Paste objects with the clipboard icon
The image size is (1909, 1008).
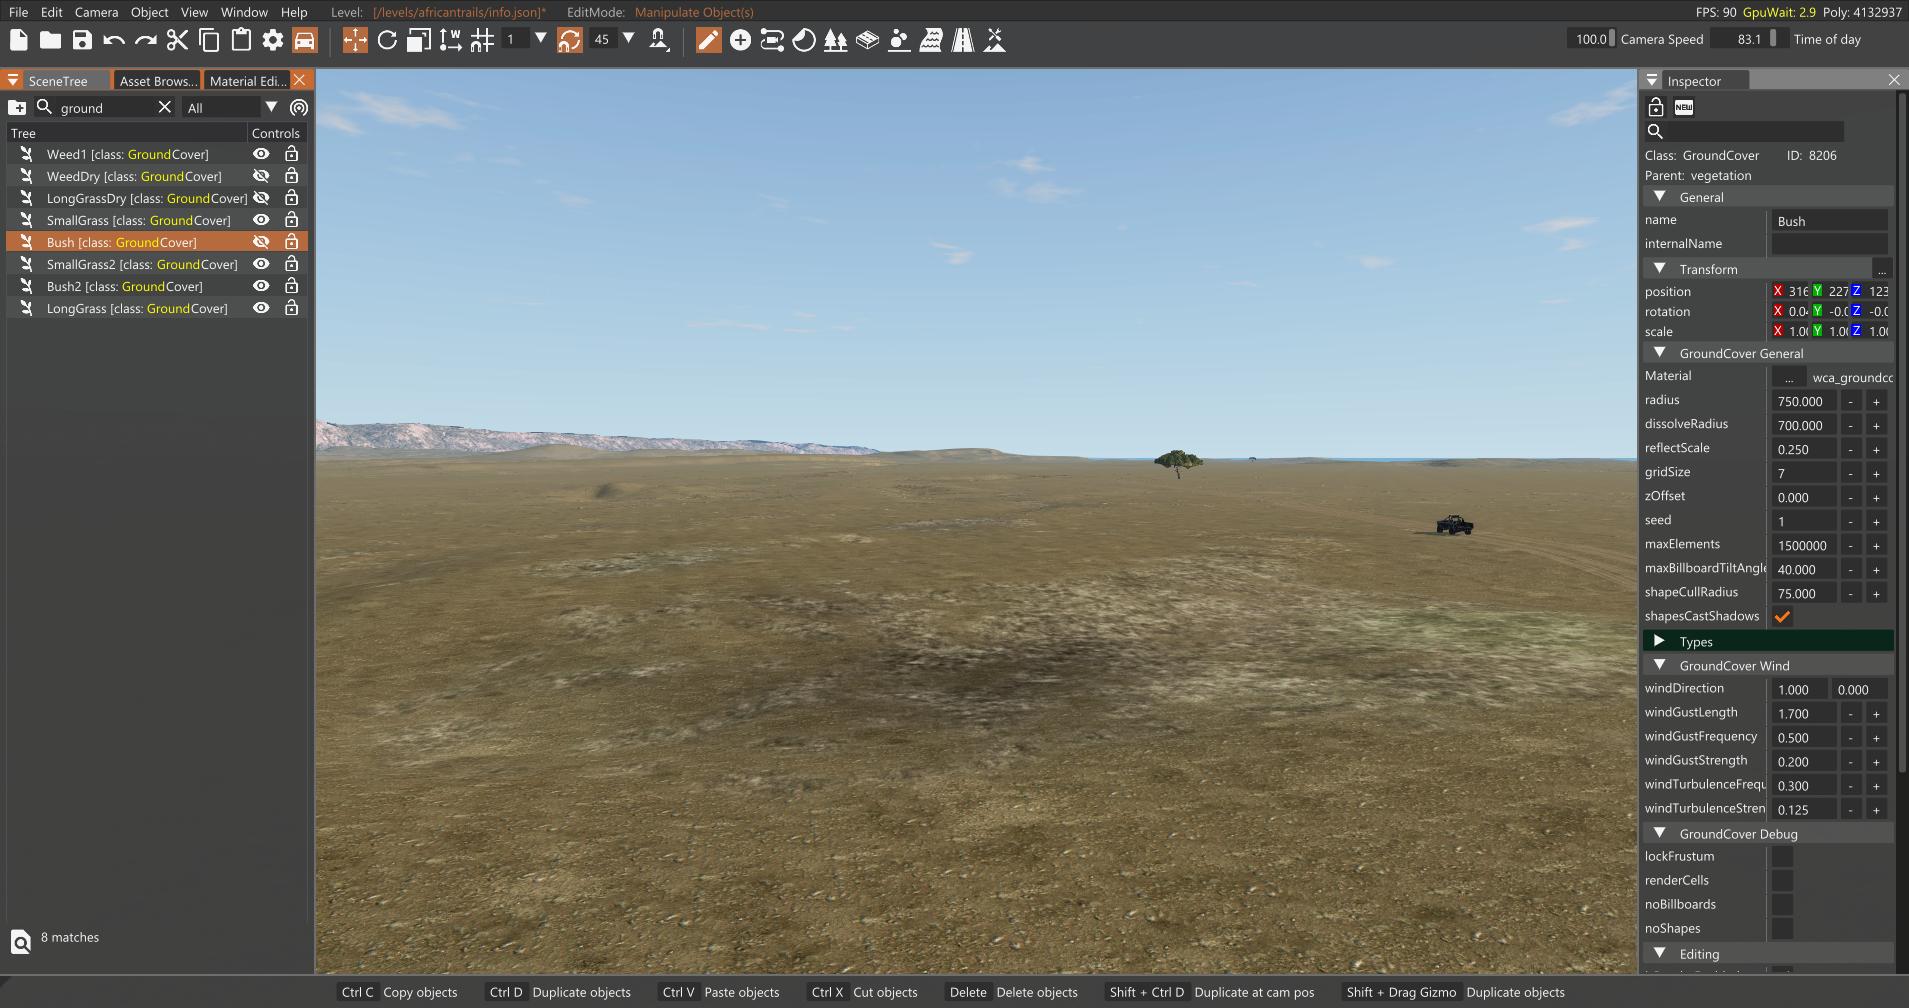[241, 40]
